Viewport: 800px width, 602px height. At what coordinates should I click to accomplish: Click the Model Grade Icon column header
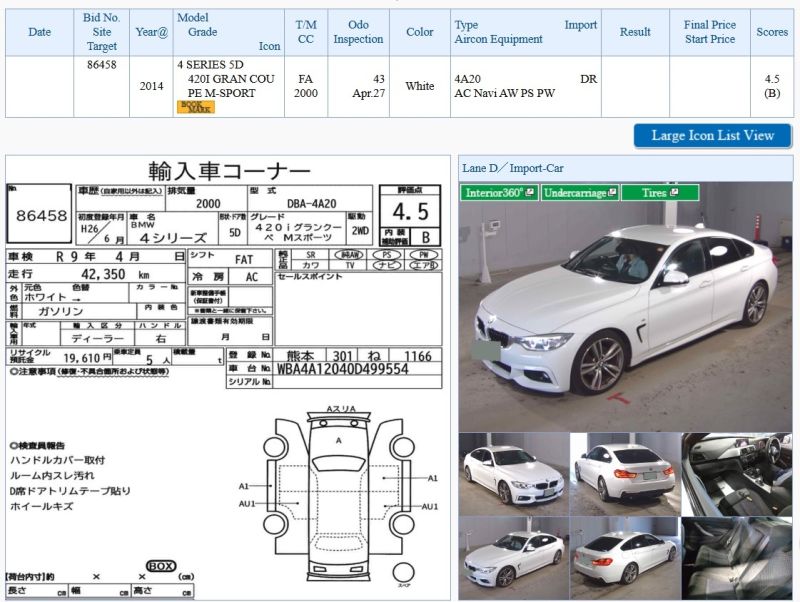(x=229, y=32)
